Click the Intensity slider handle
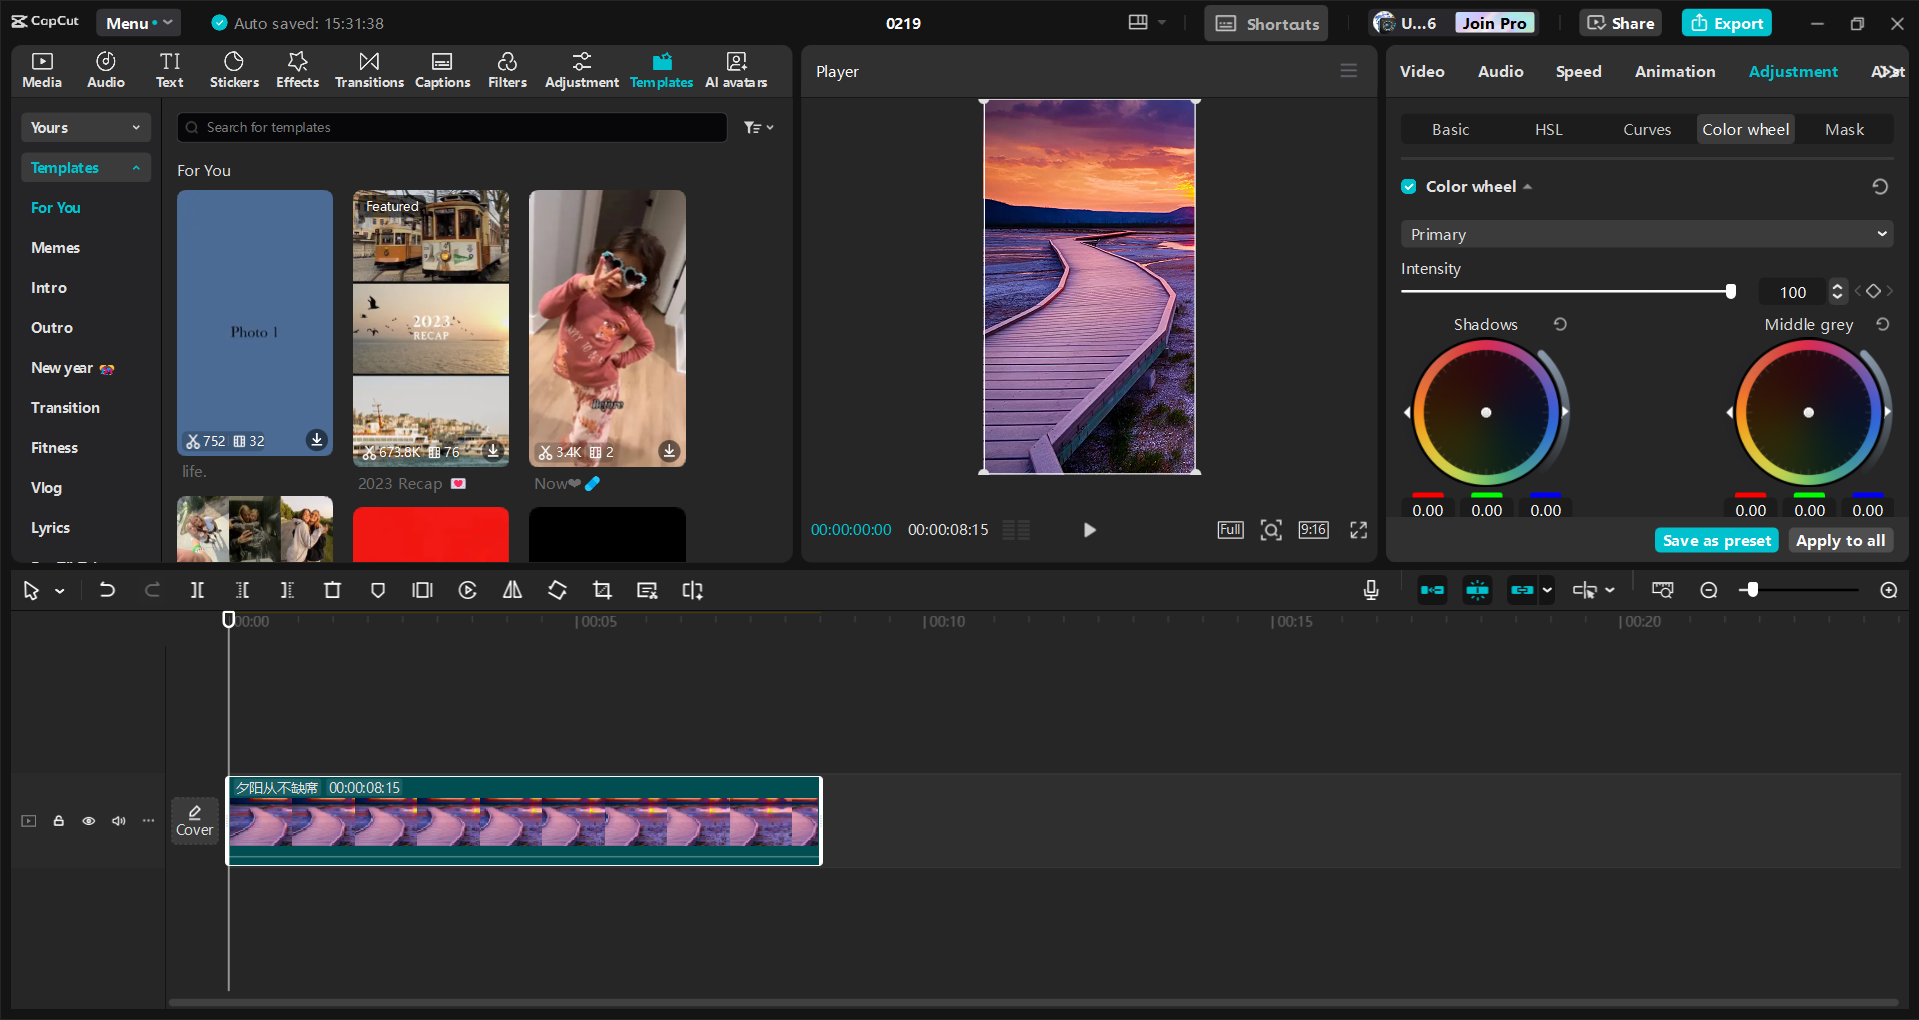 pos(1730,291)
